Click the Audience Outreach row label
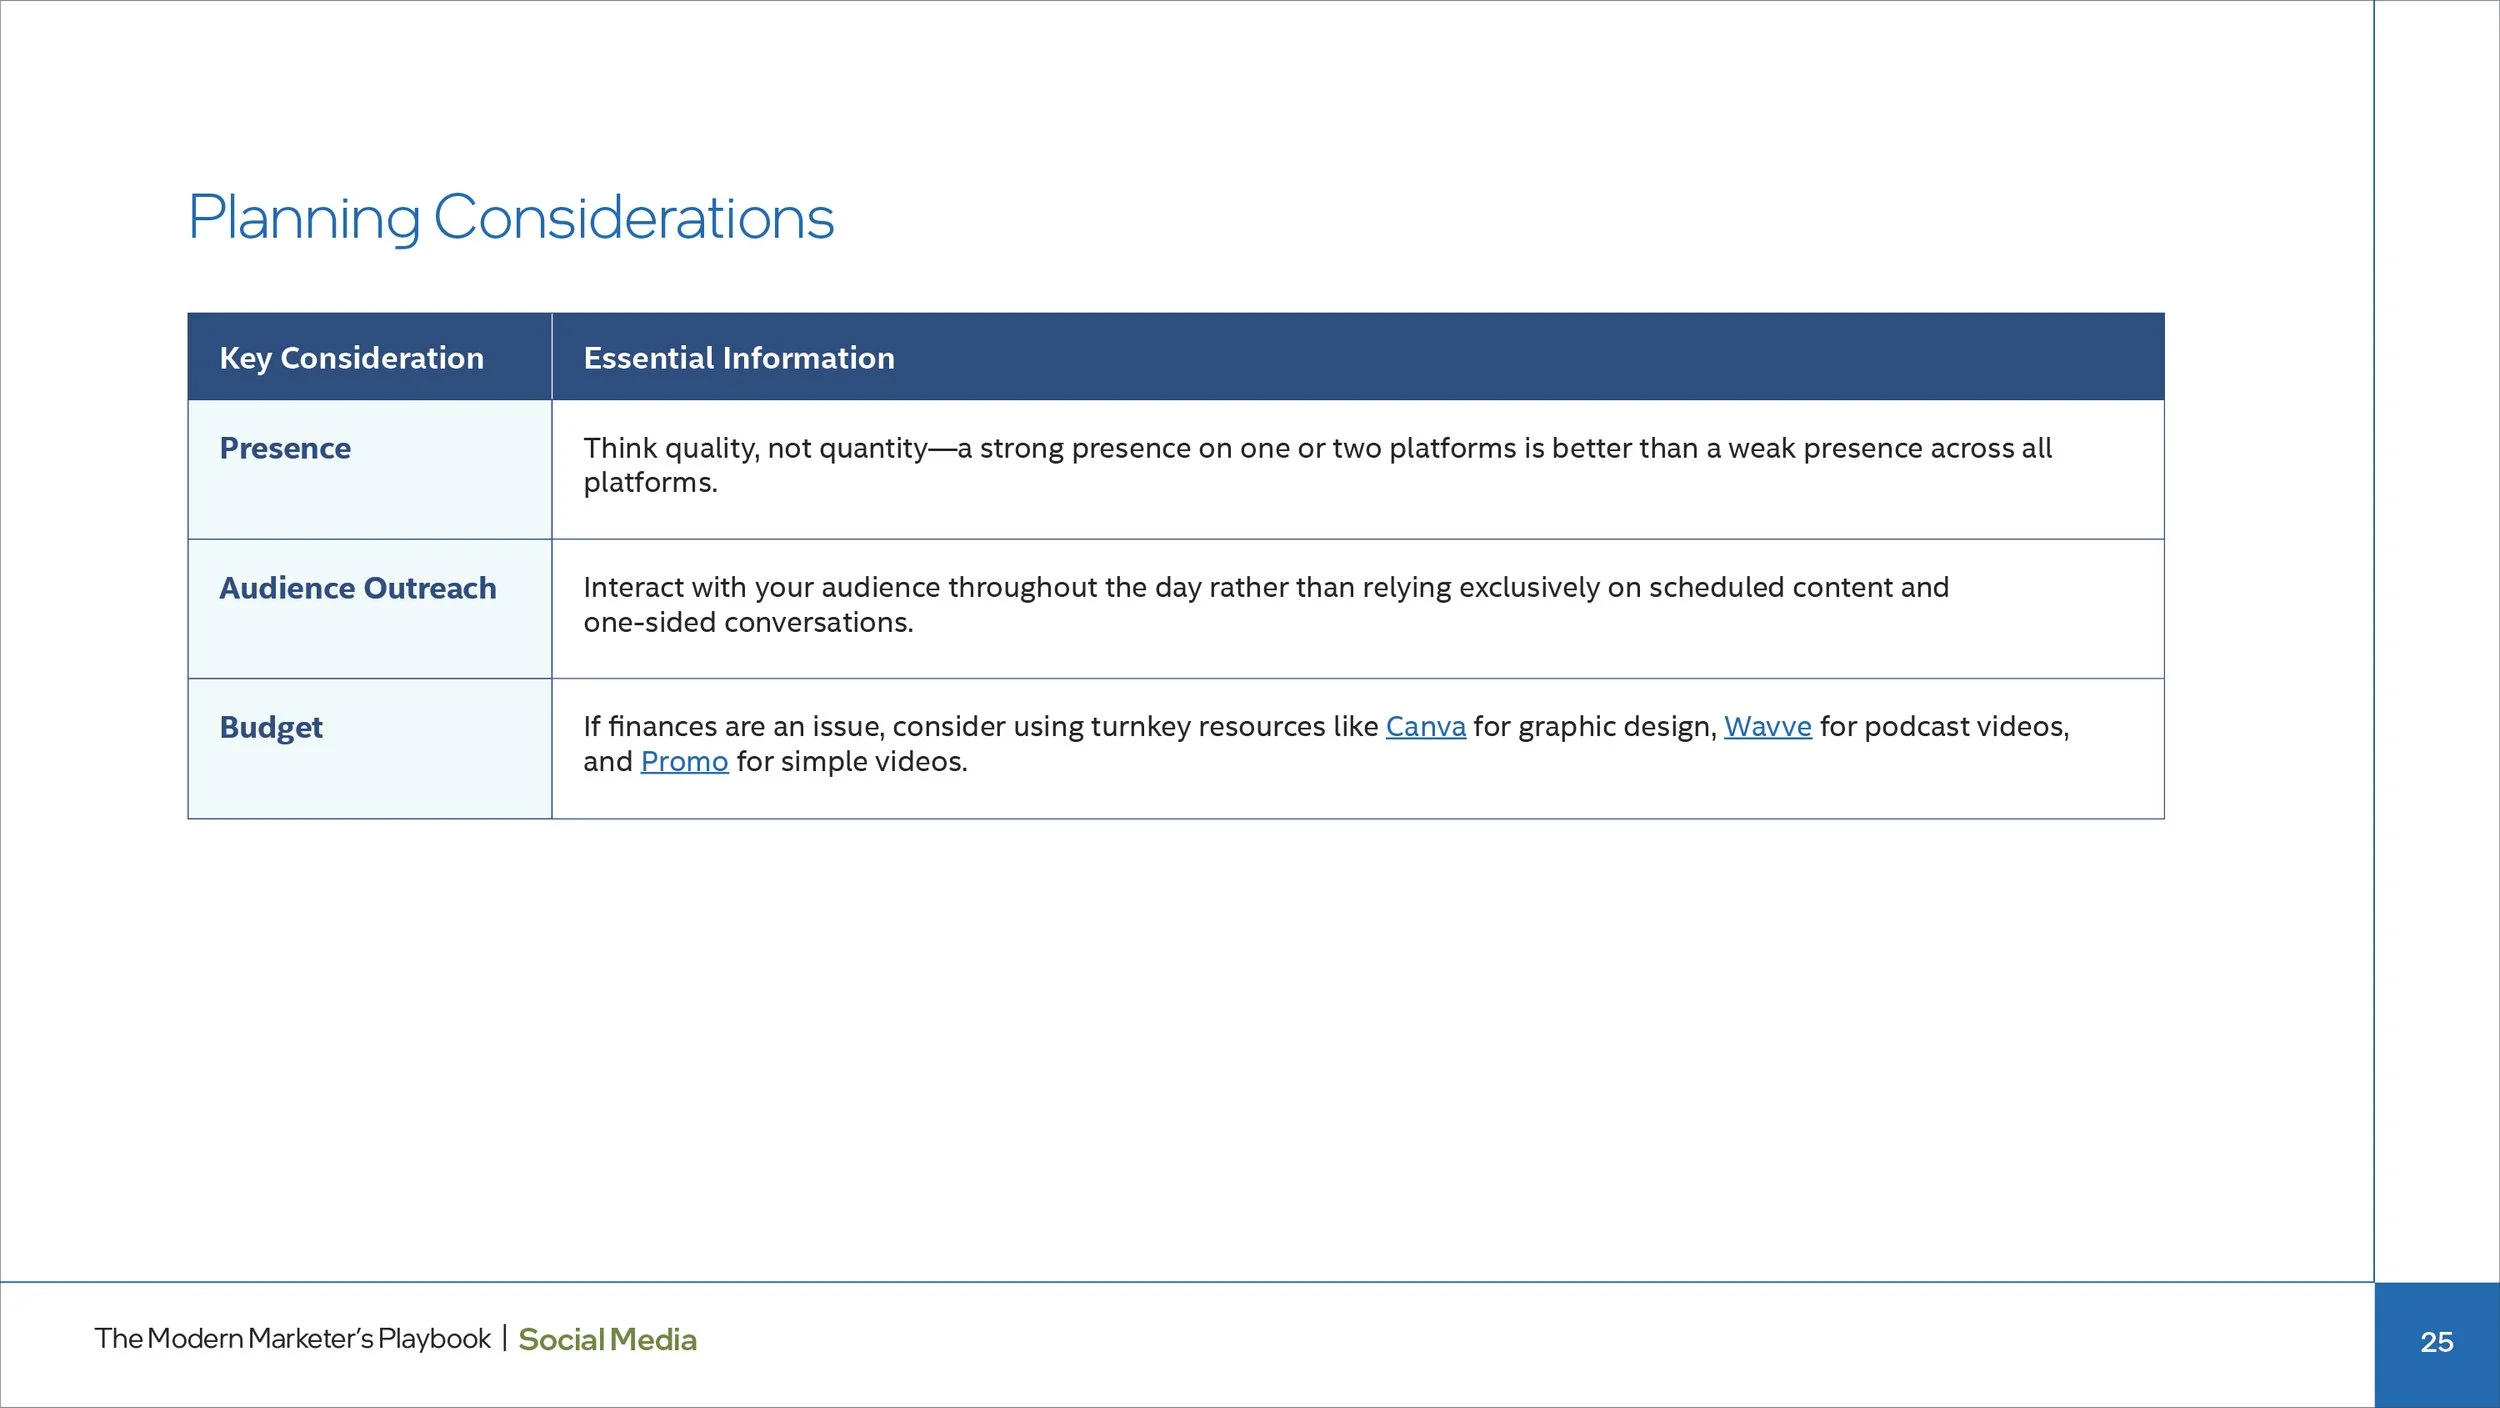 (357, 588)
